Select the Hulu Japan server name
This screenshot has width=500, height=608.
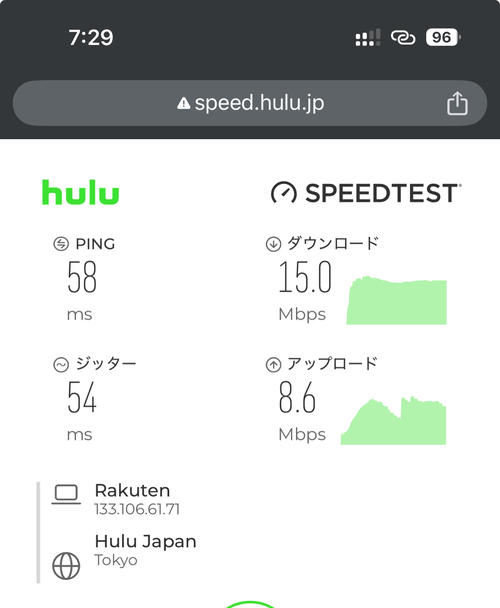click(145, 541)
